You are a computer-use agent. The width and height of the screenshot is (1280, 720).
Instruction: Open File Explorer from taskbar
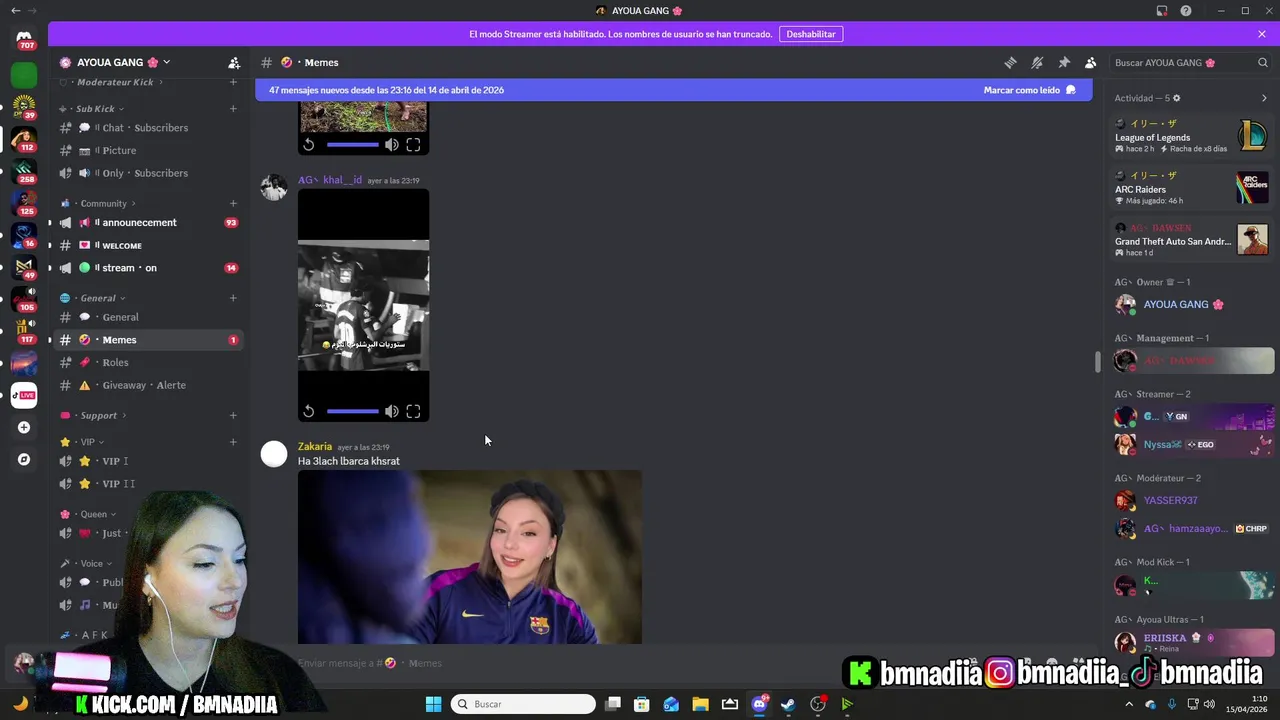[x=700, y=704]
